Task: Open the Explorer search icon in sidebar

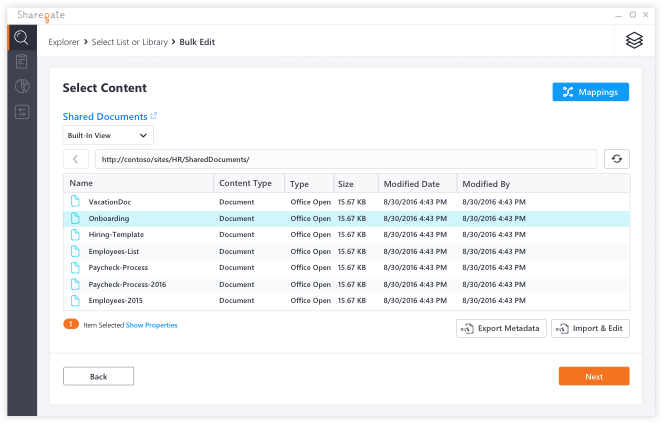Action: click(21, 38)
